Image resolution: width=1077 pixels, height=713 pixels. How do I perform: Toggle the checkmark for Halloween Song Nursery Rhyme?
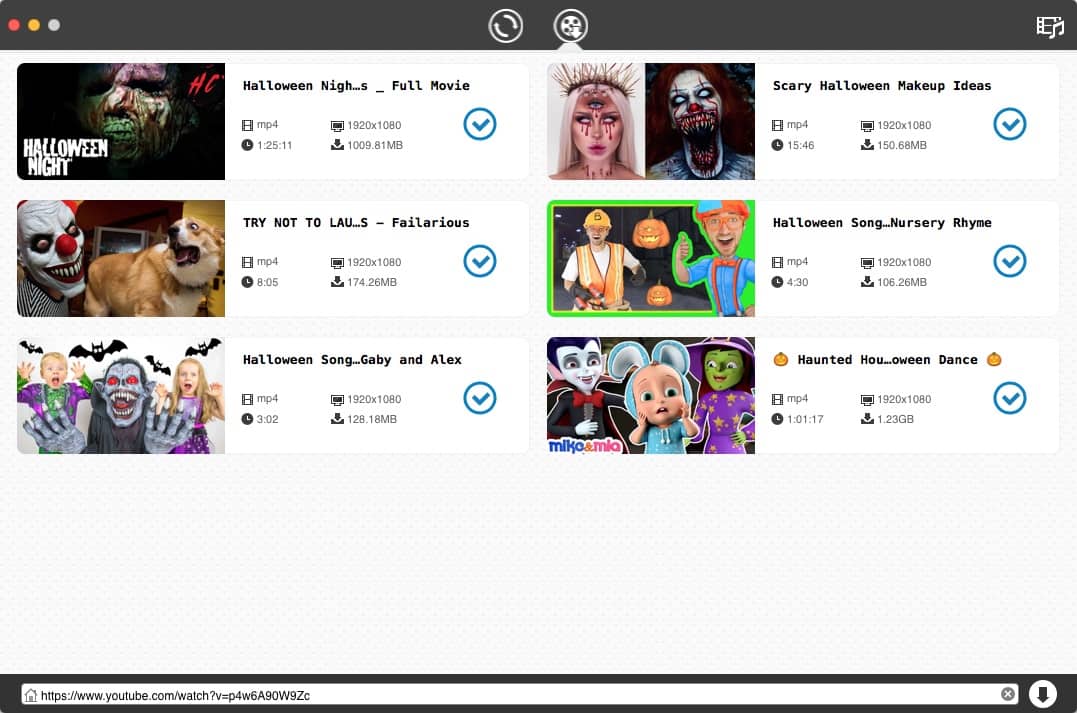coord(1010,261)
